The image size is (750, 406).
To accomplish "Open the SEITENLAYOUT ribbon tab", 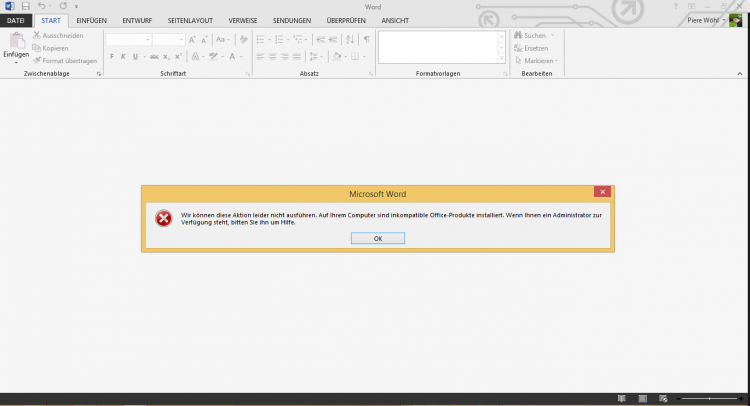I will (190, 21).
